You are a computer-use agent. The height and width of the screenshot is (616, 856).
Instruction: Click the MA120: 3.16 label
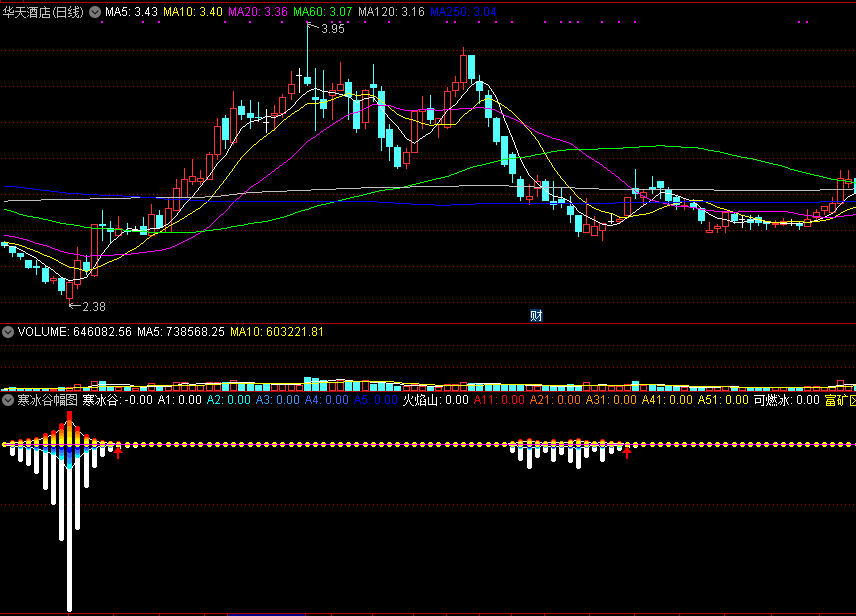pyautogui.click(x=391, y=12)
